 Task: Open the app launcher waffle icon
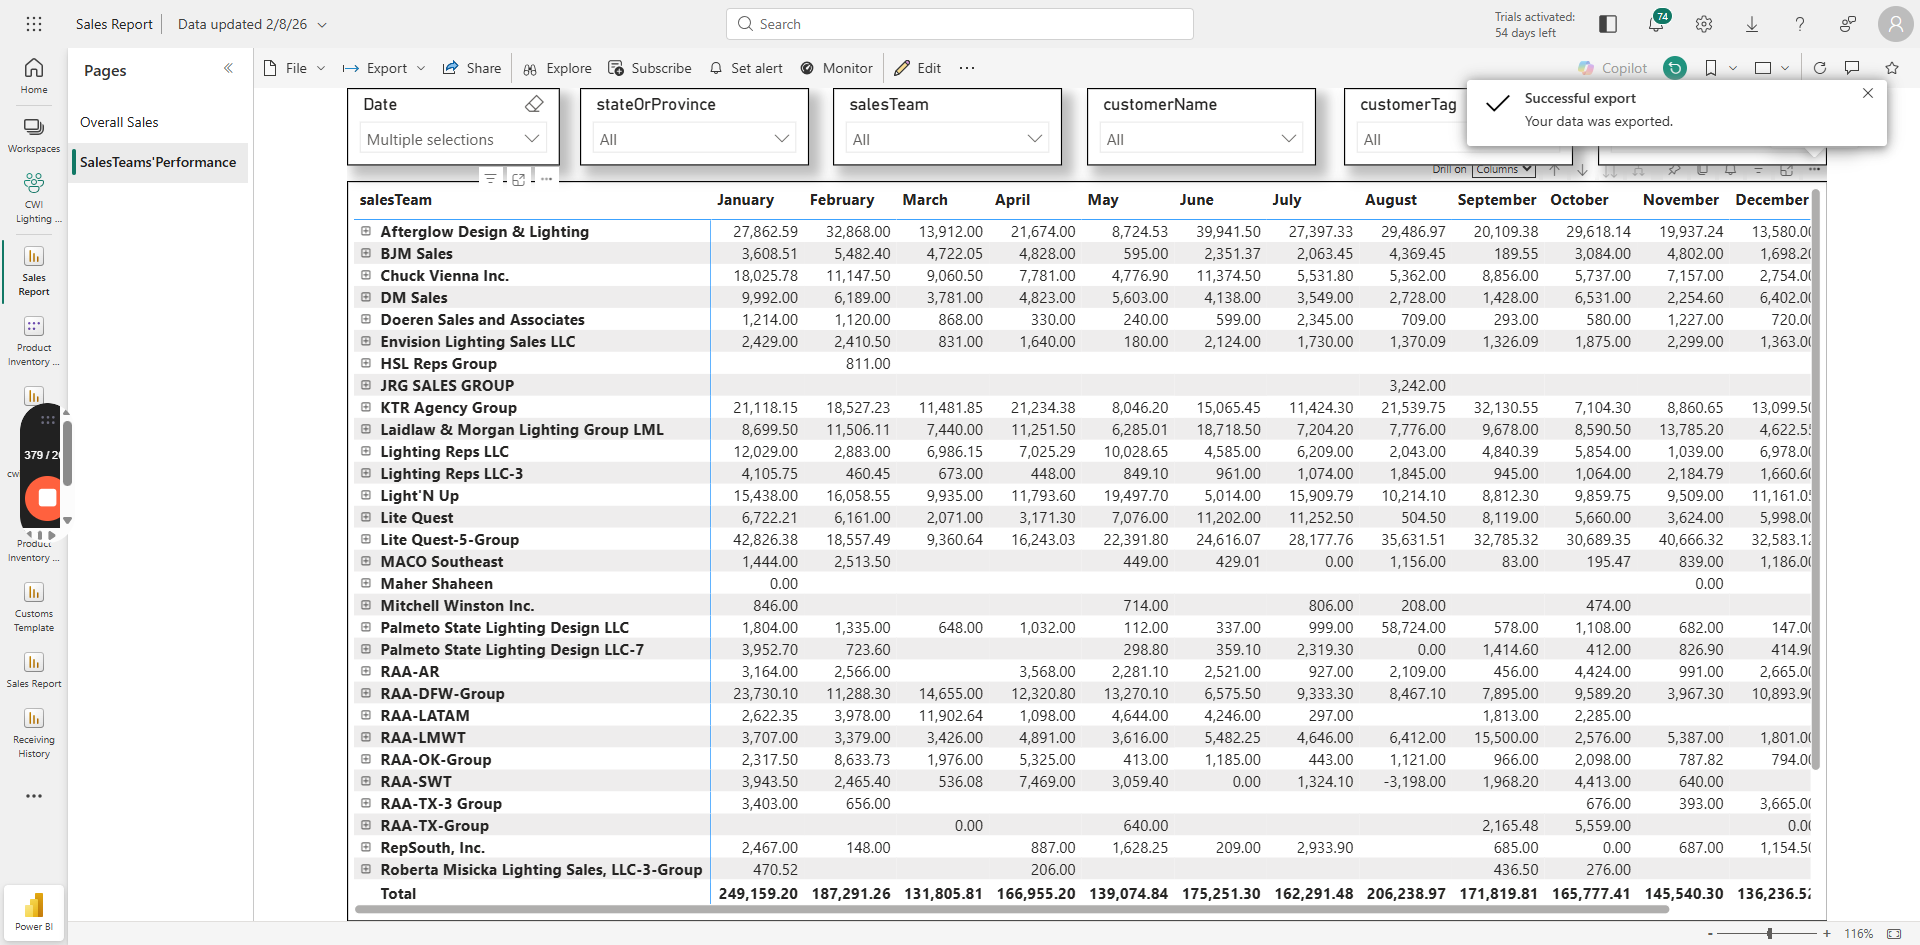pyautogui.click(x=34, y=24)
